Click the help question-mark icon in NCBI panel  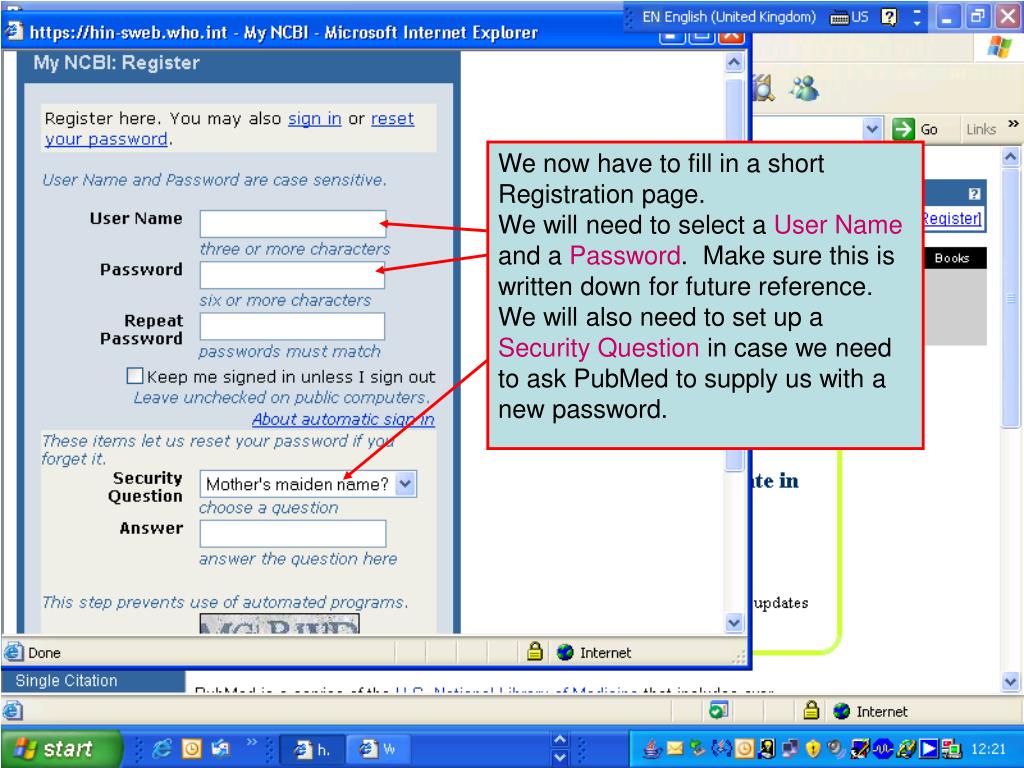(974, 193)
